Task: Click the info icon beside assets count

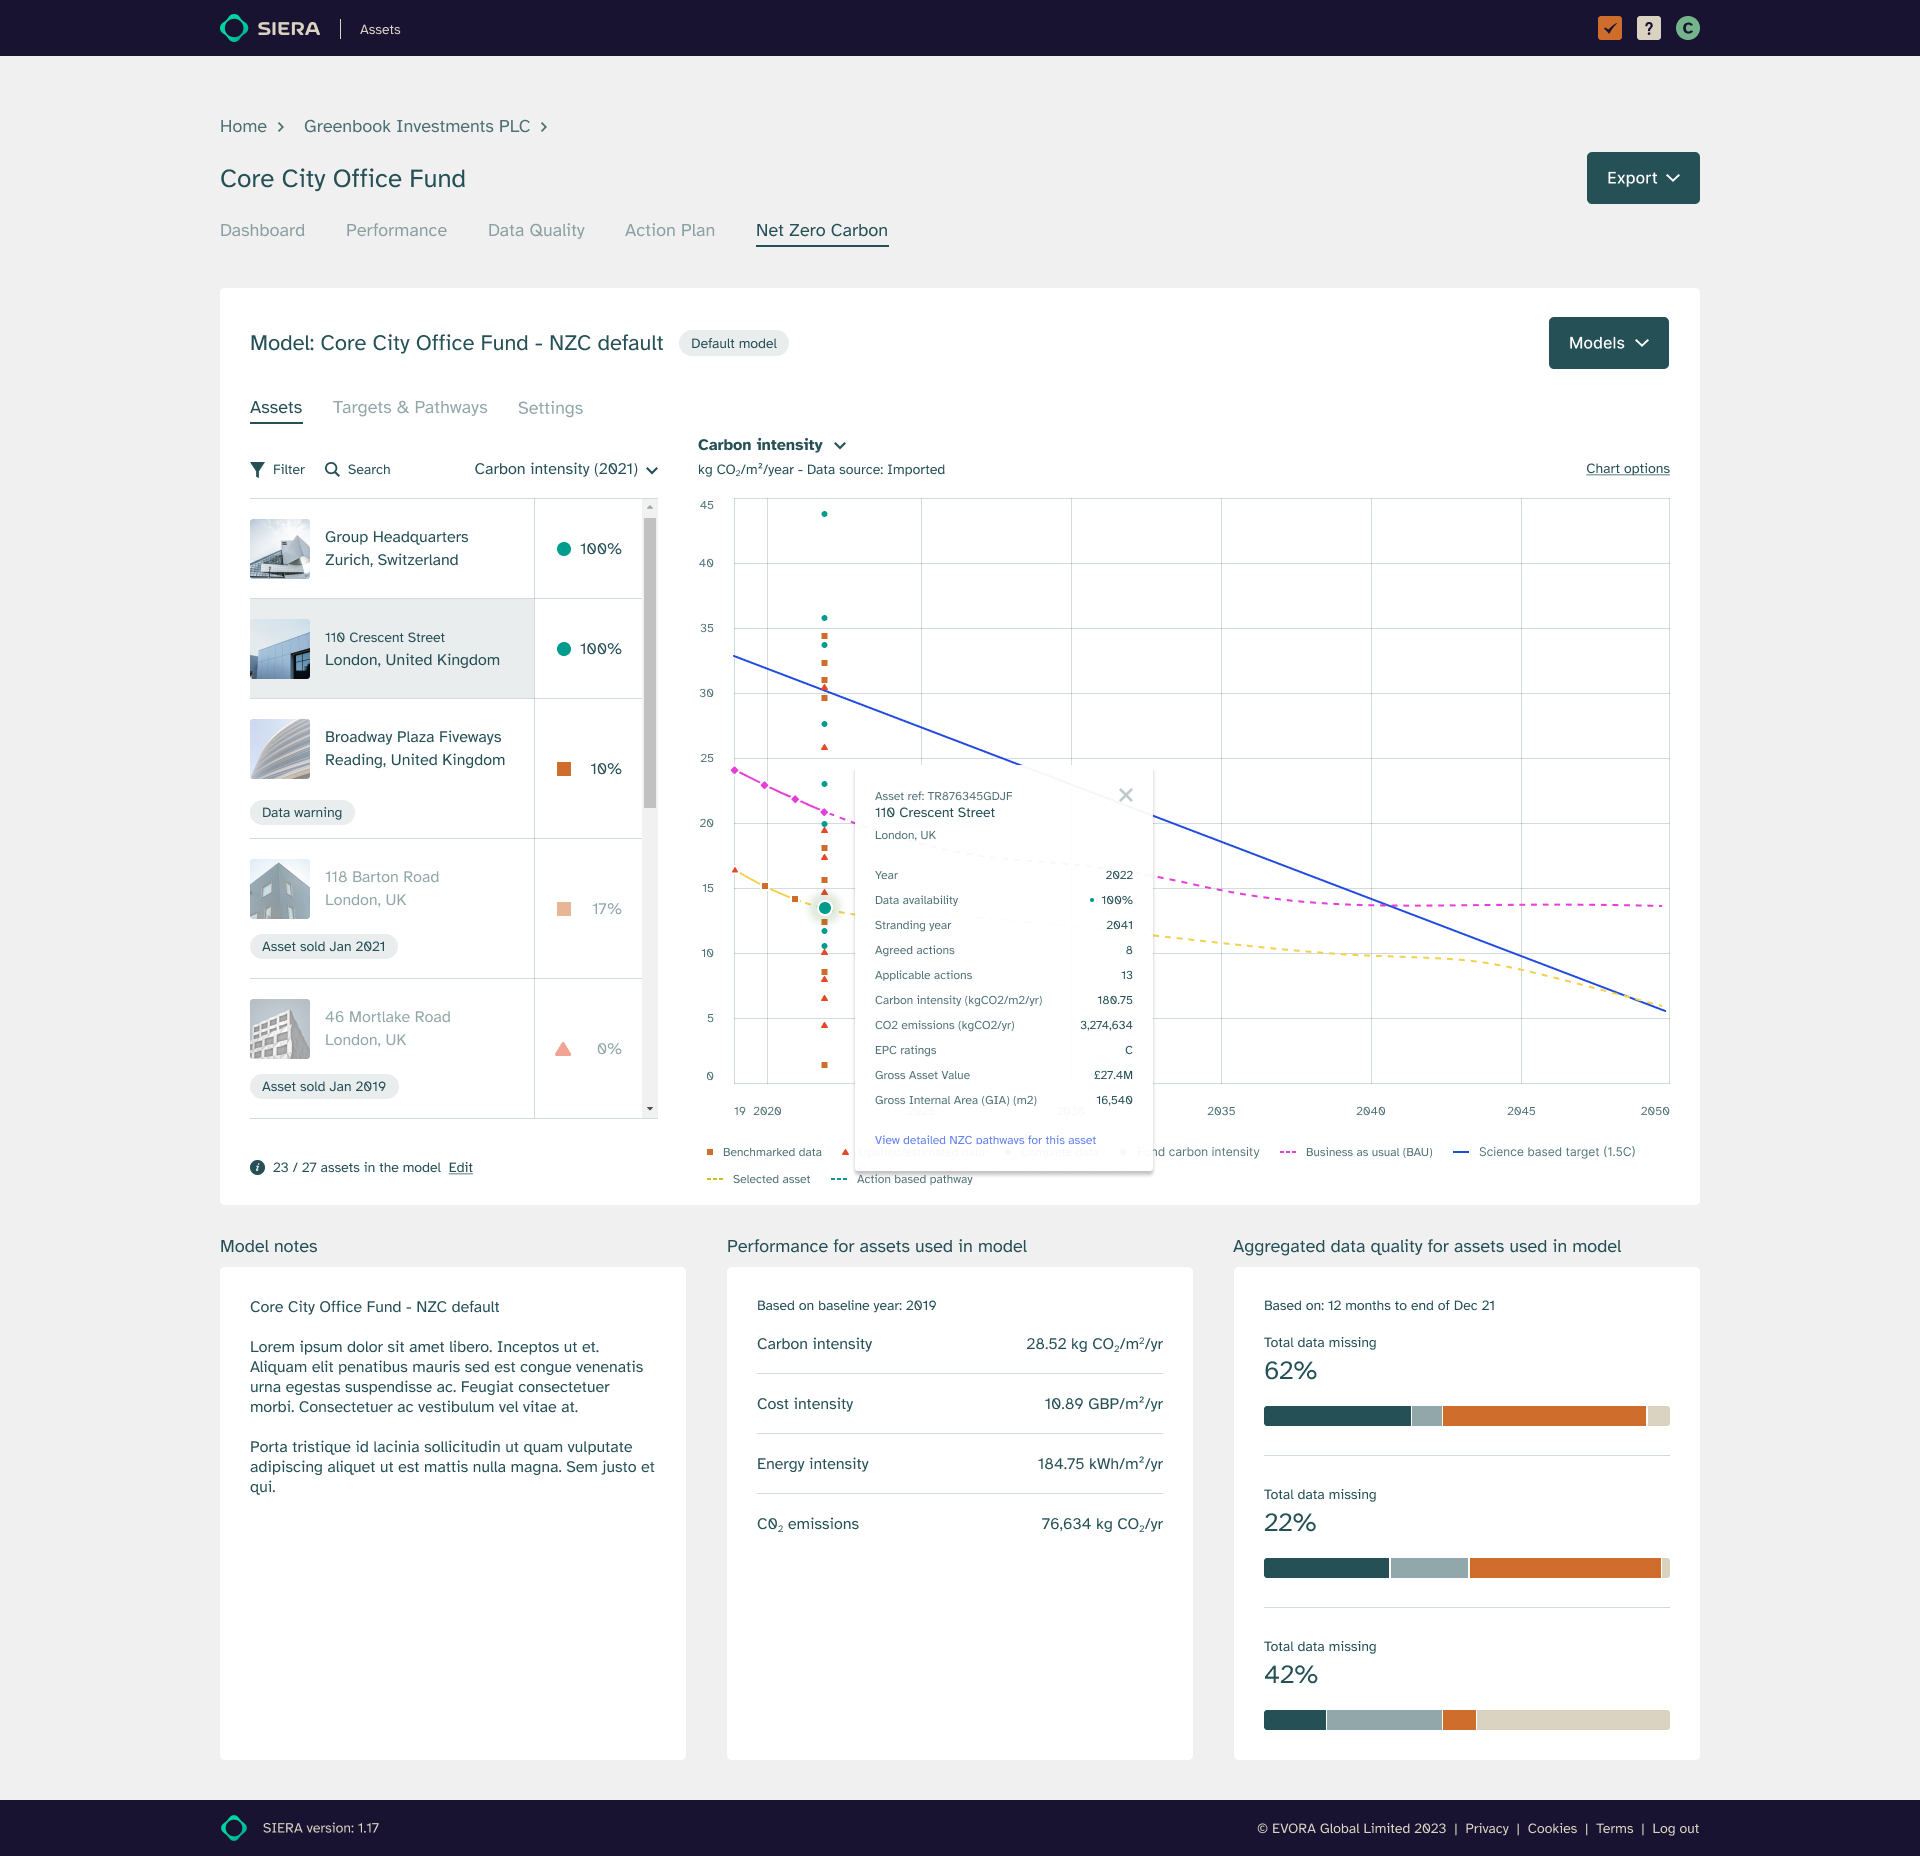Action: (257, 1167)
